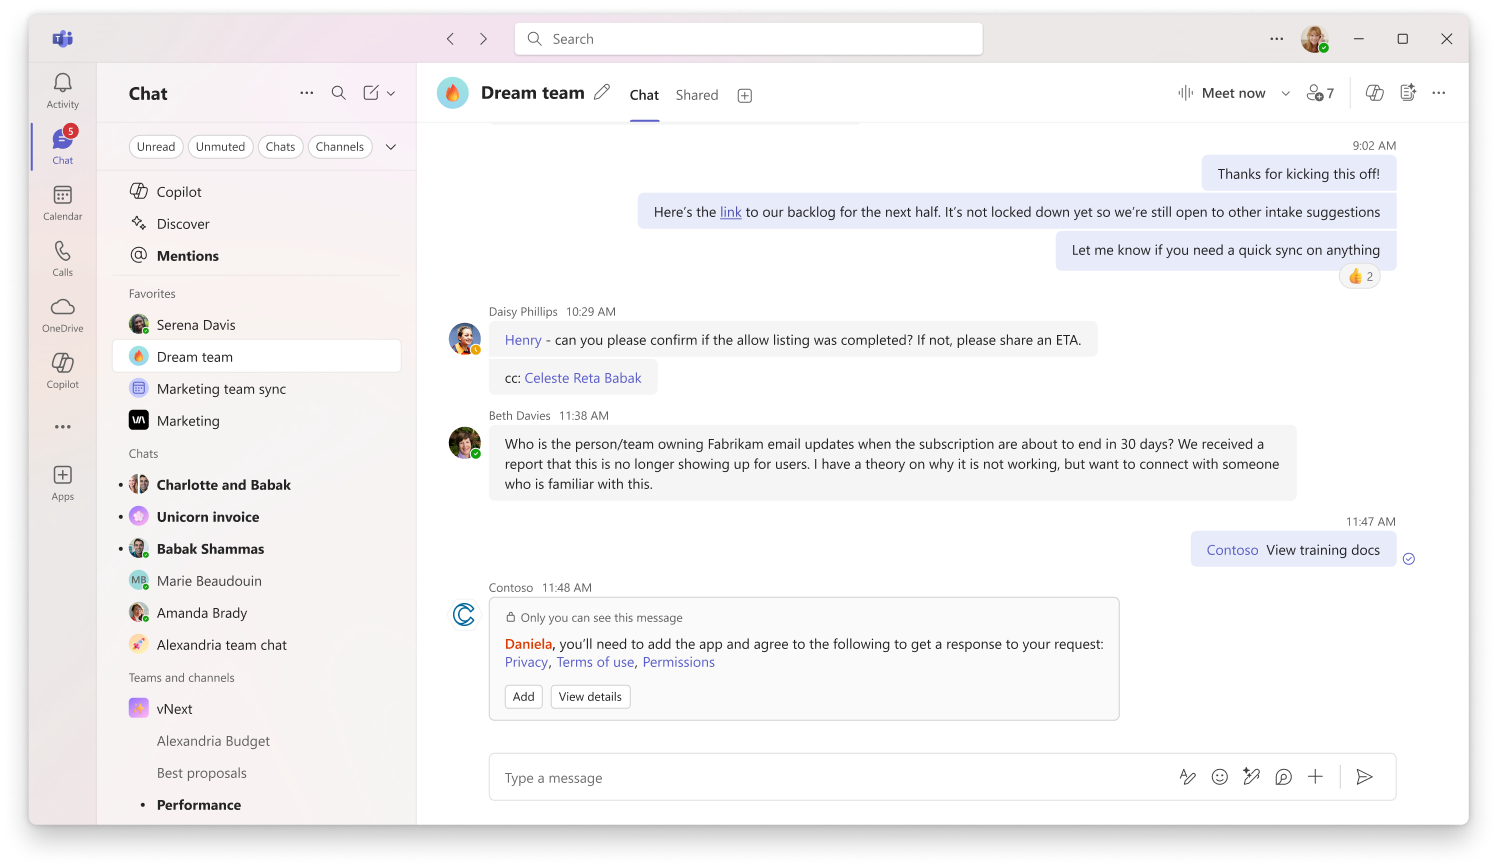Switch to the Shared tab
The width and height of the screenshot is (1498, 868).
(697, 95)
